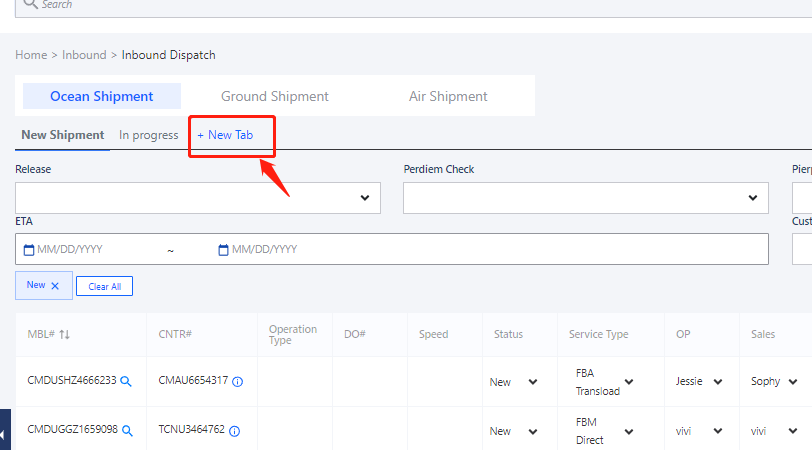The width and height of the screenshot is (812, 450).
Task: Open OP dropdown showing Jessie
Action: pos(718,382)
